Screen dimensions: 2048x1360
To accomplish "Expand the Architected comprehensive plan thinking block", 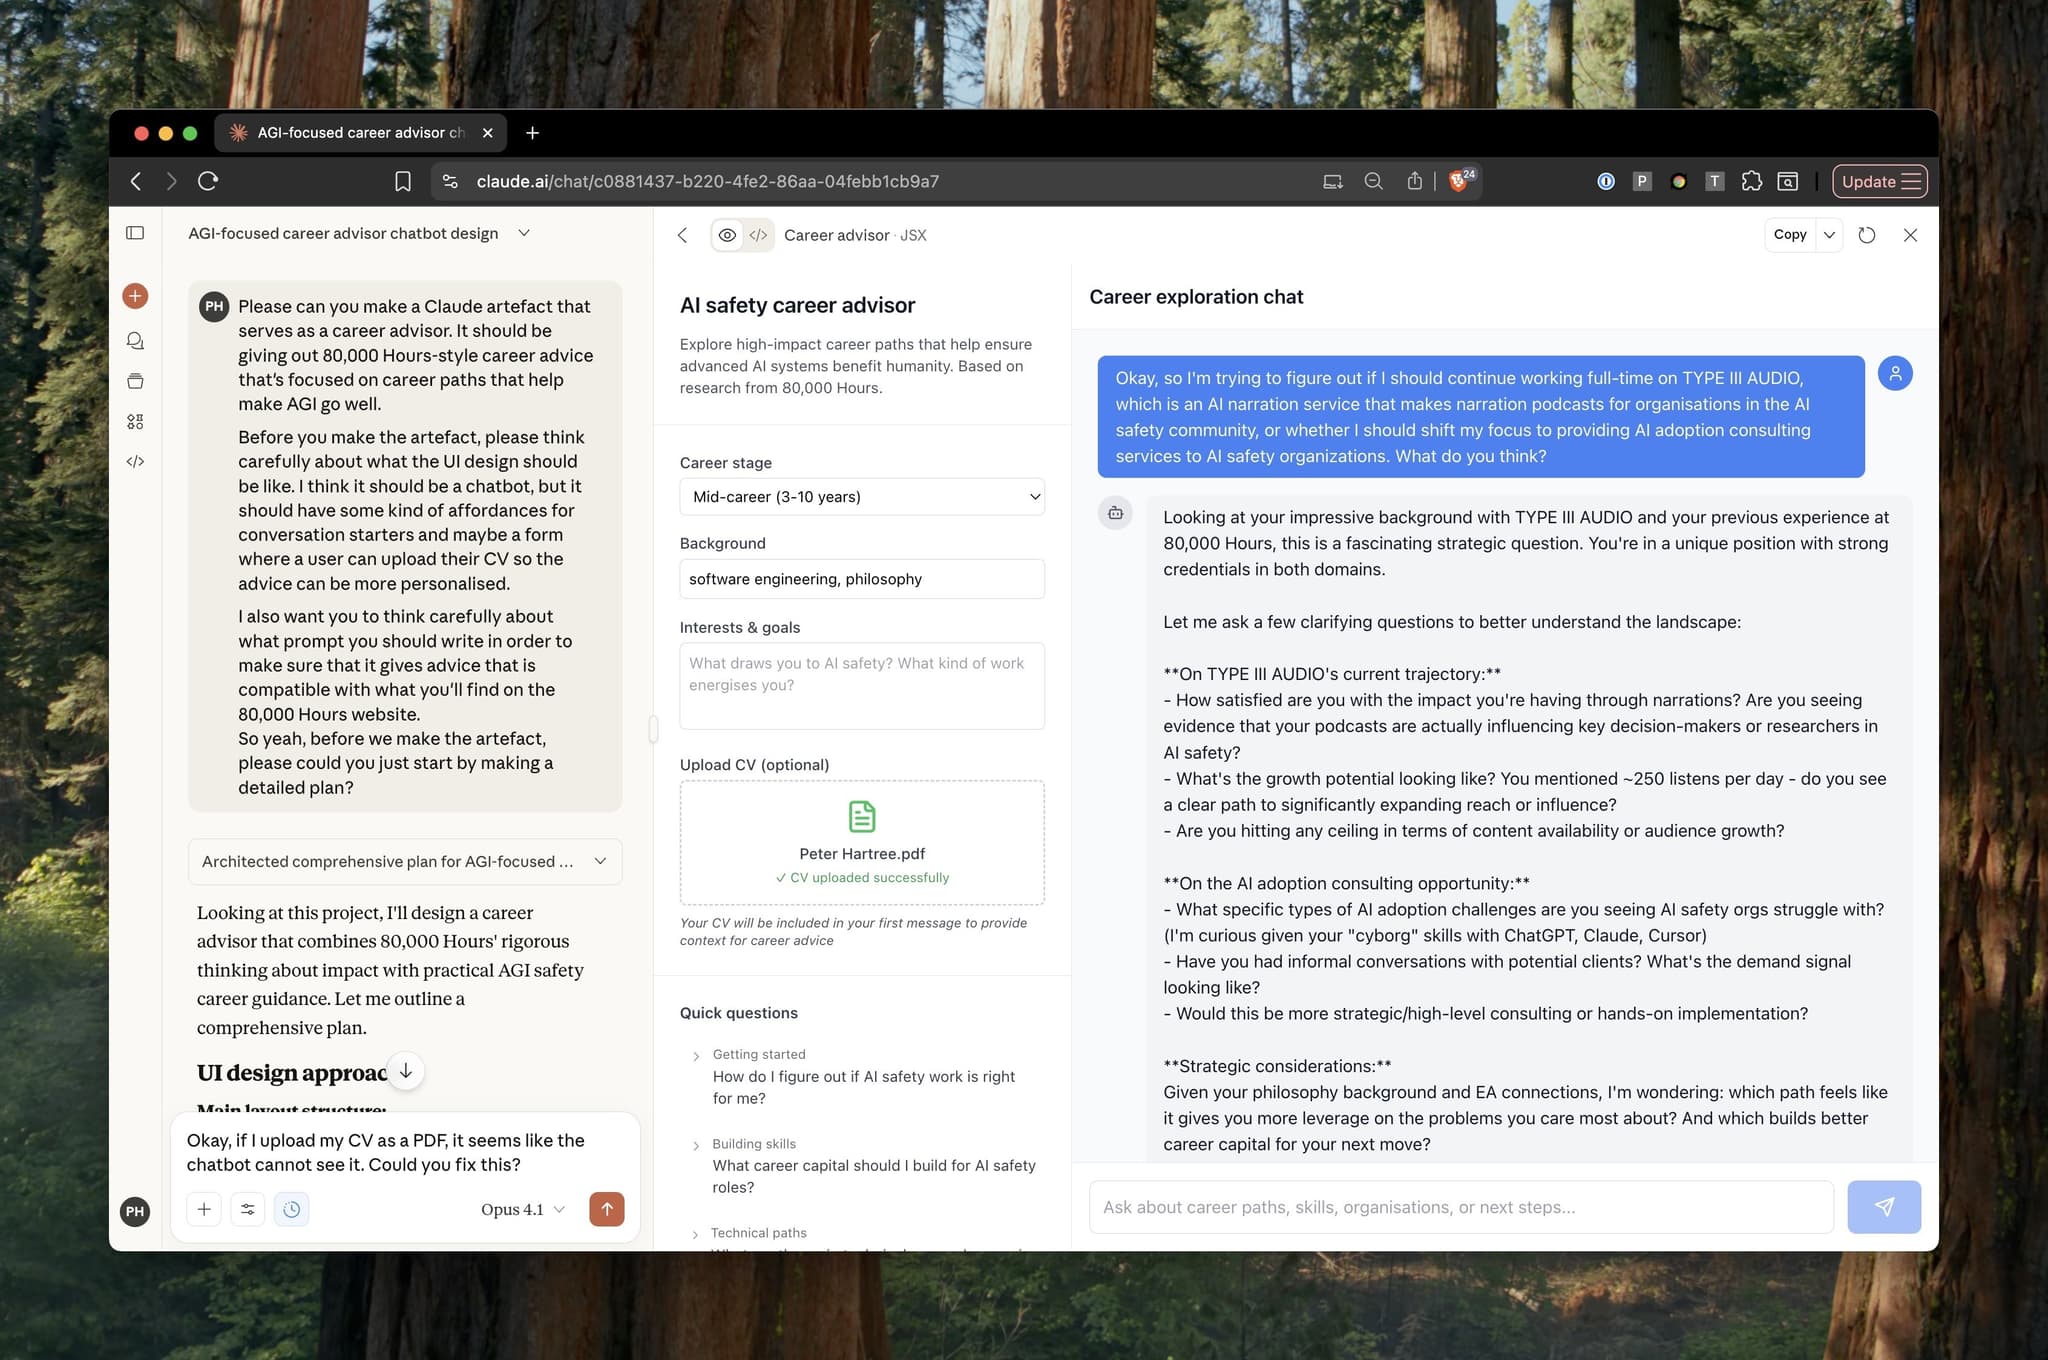I will [x=405, y=861].
